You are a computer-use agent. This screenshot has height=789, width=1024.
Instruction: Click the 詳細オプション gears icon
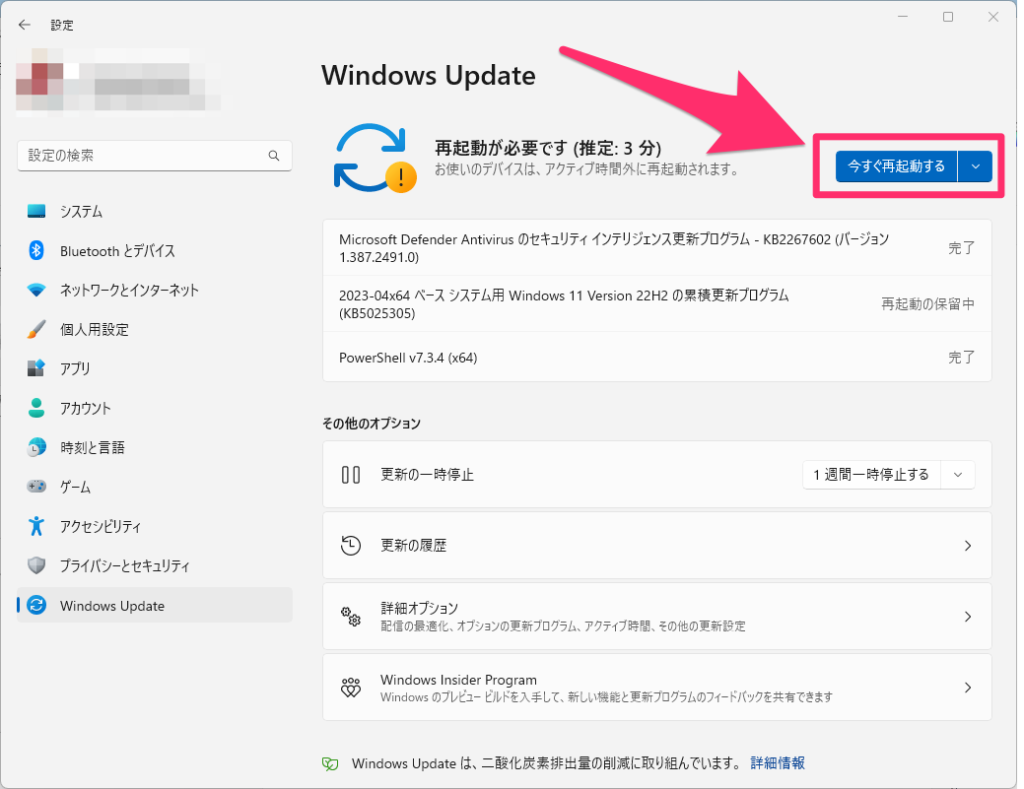[351, 616]
